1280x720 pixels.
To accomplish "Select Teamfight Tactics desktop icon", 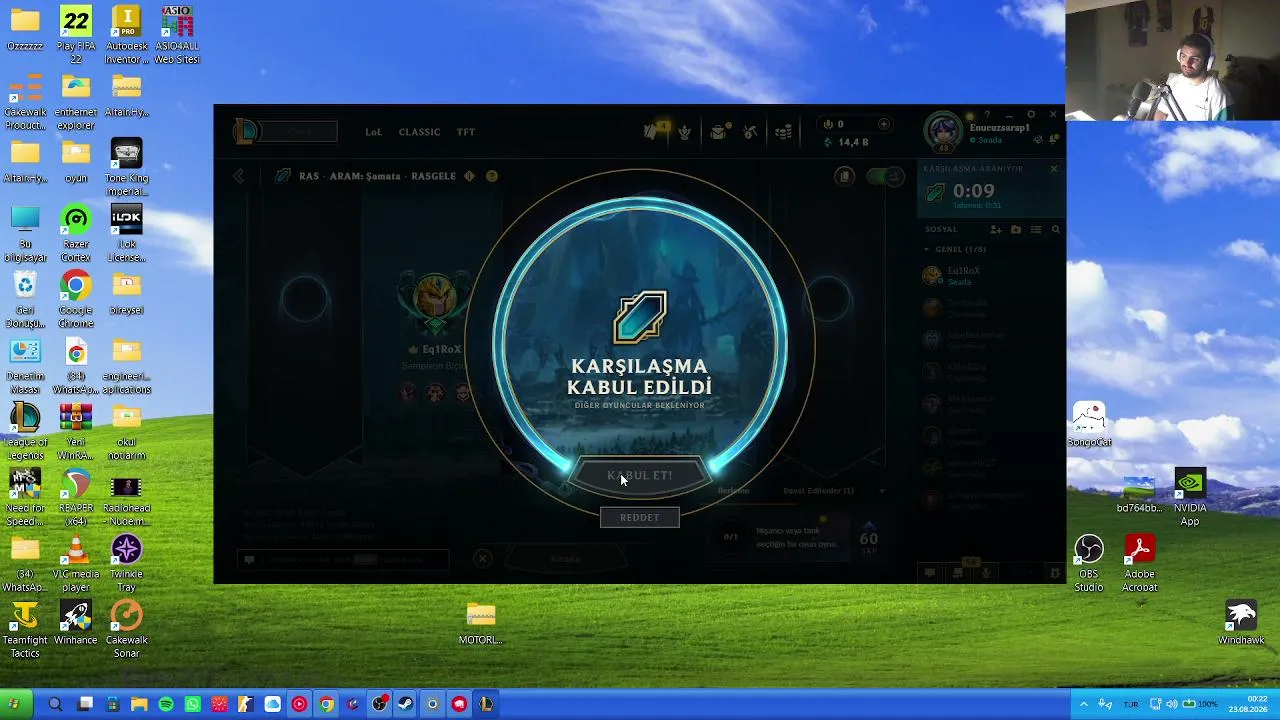I will point(25,630).
